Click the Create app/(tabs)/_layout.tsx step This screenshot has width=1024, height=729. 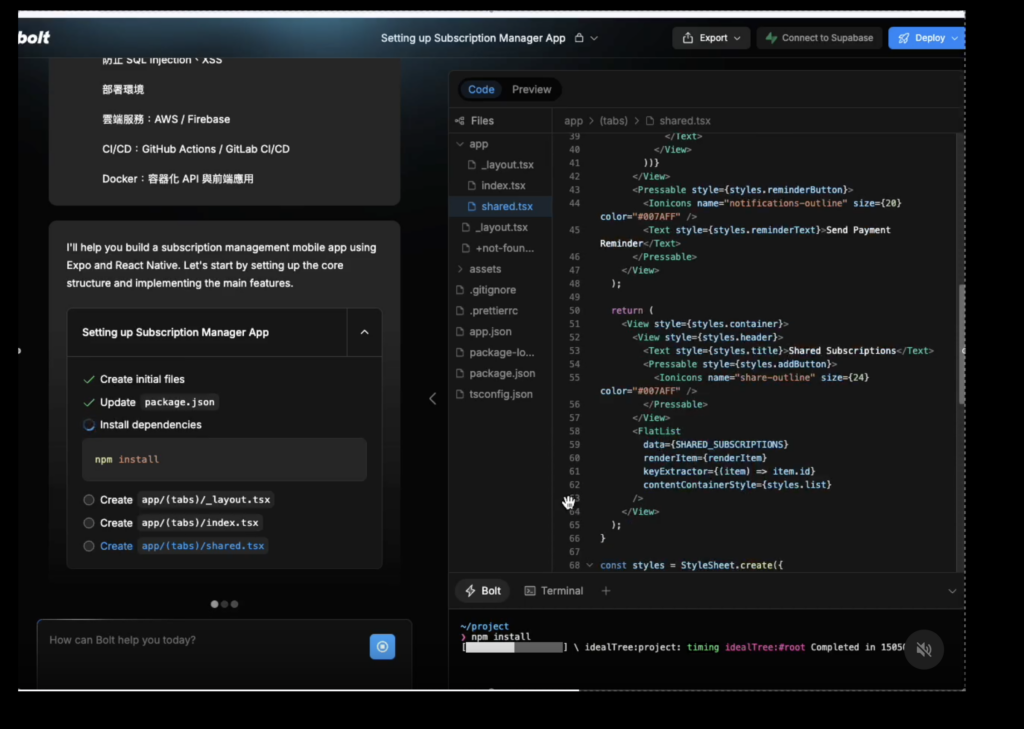point(178,500)
